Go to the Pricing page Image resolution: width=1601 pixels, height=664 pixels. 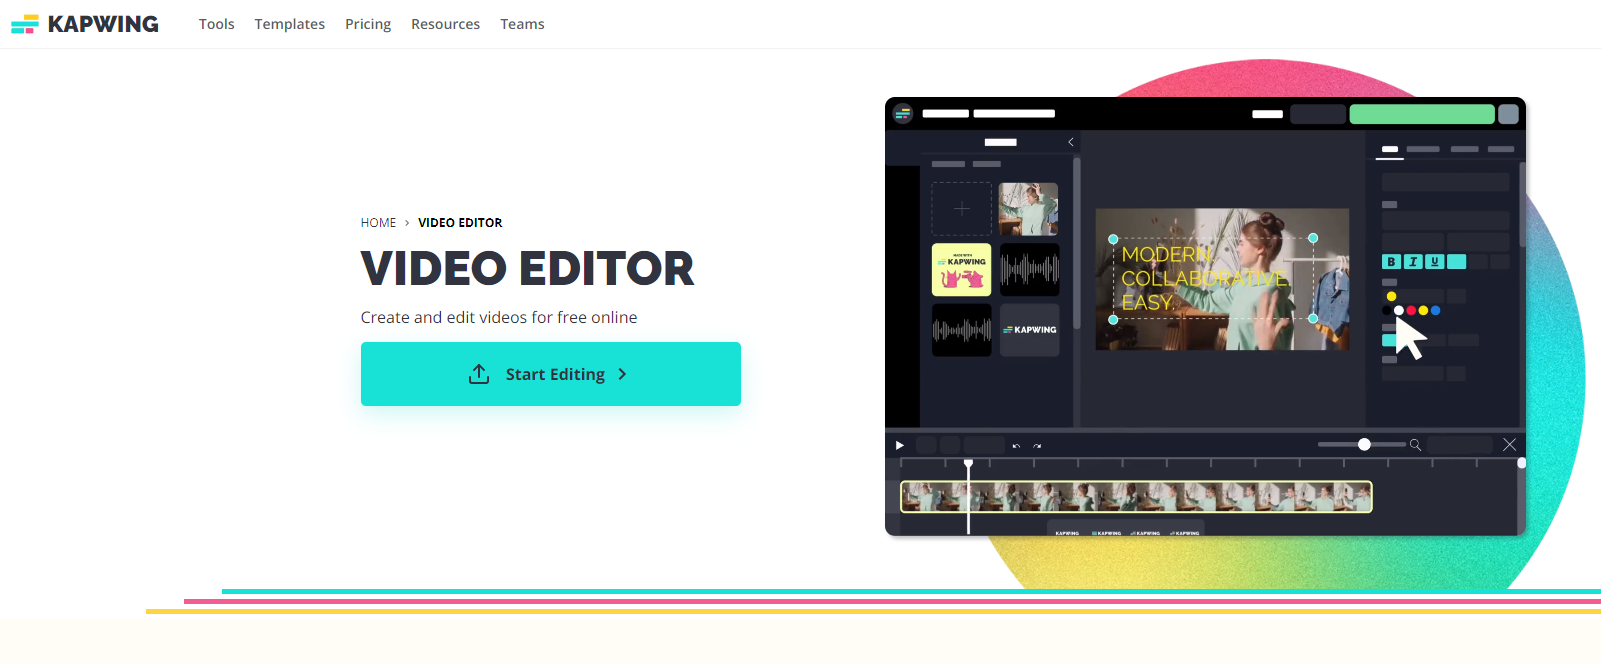(368, 24)
